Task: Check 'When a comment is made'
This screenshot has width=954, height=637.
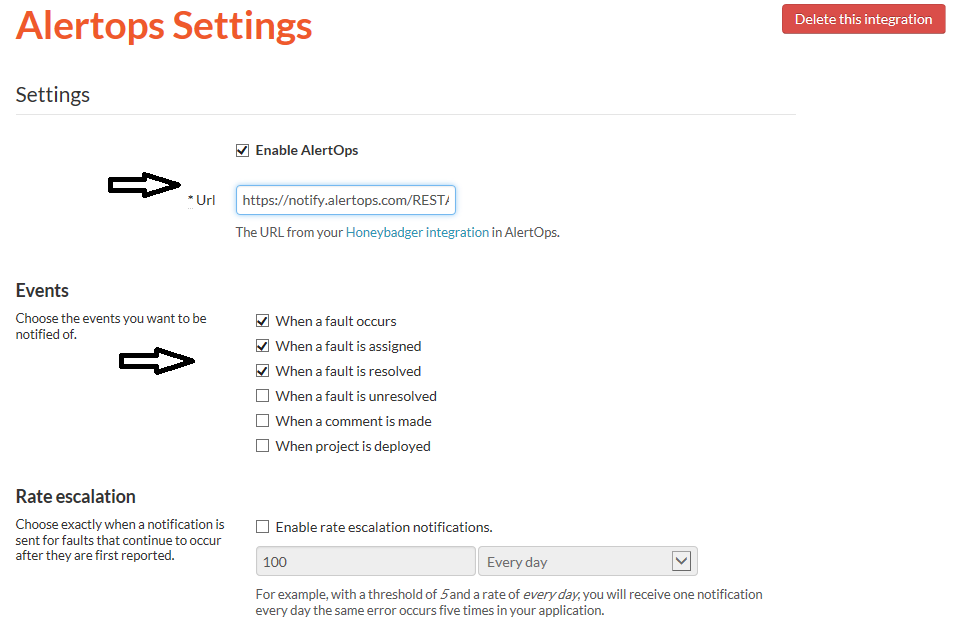Action: point(263,421)
